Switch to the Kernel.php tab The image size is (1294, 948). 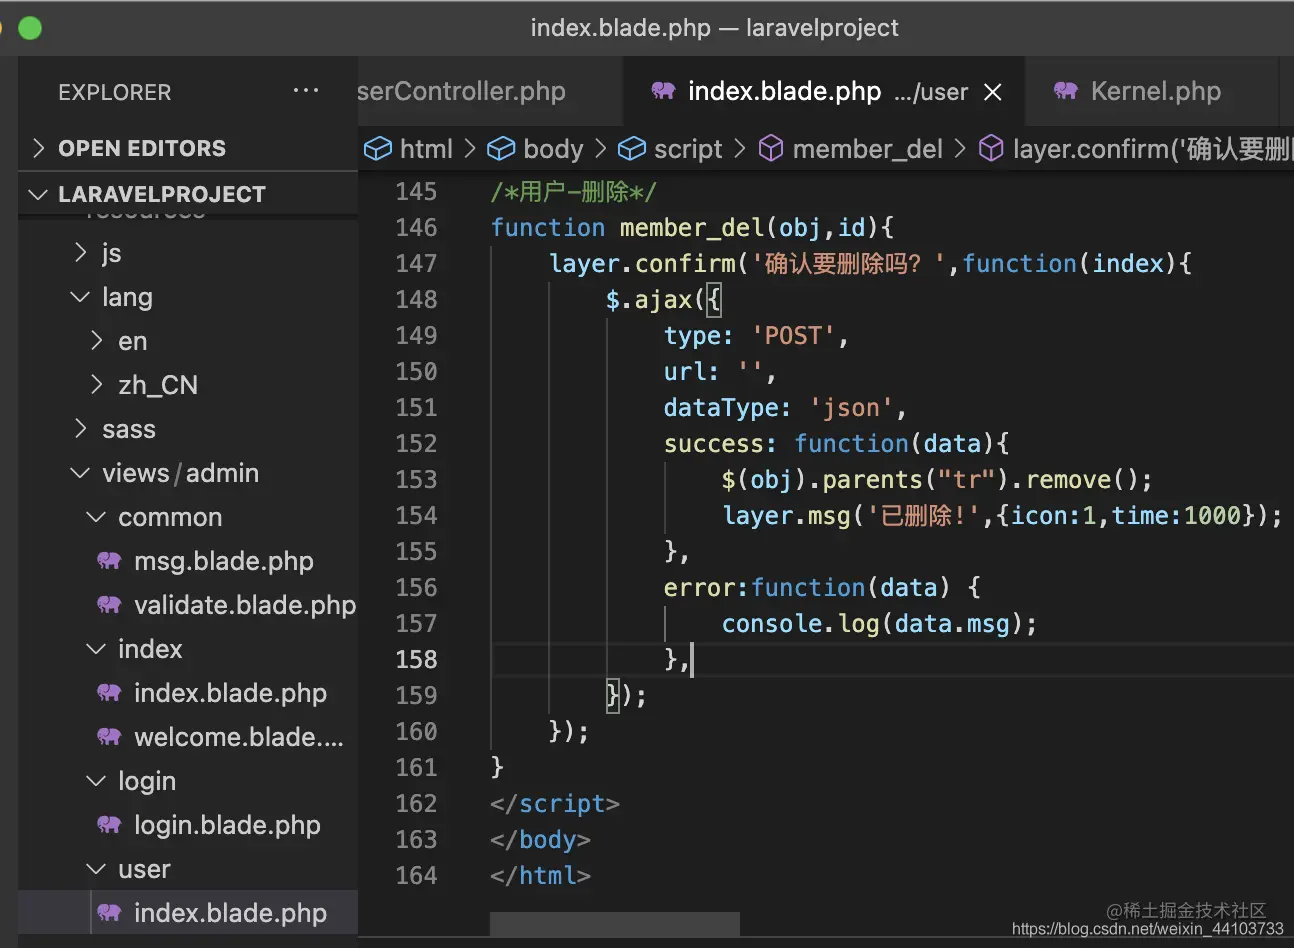point(1150,91)
